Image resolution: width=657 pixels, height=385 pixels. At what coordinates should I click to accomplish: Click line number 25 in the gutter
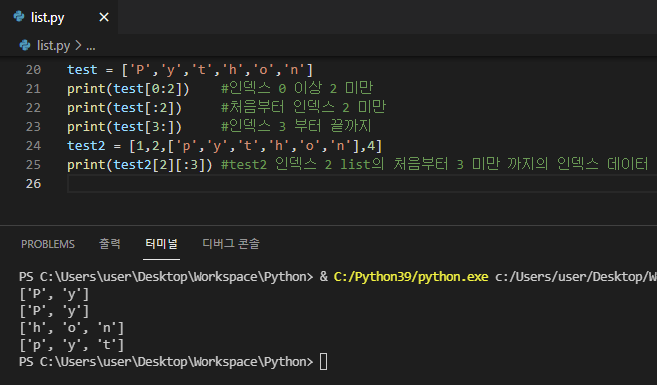[x=33, y=165]
